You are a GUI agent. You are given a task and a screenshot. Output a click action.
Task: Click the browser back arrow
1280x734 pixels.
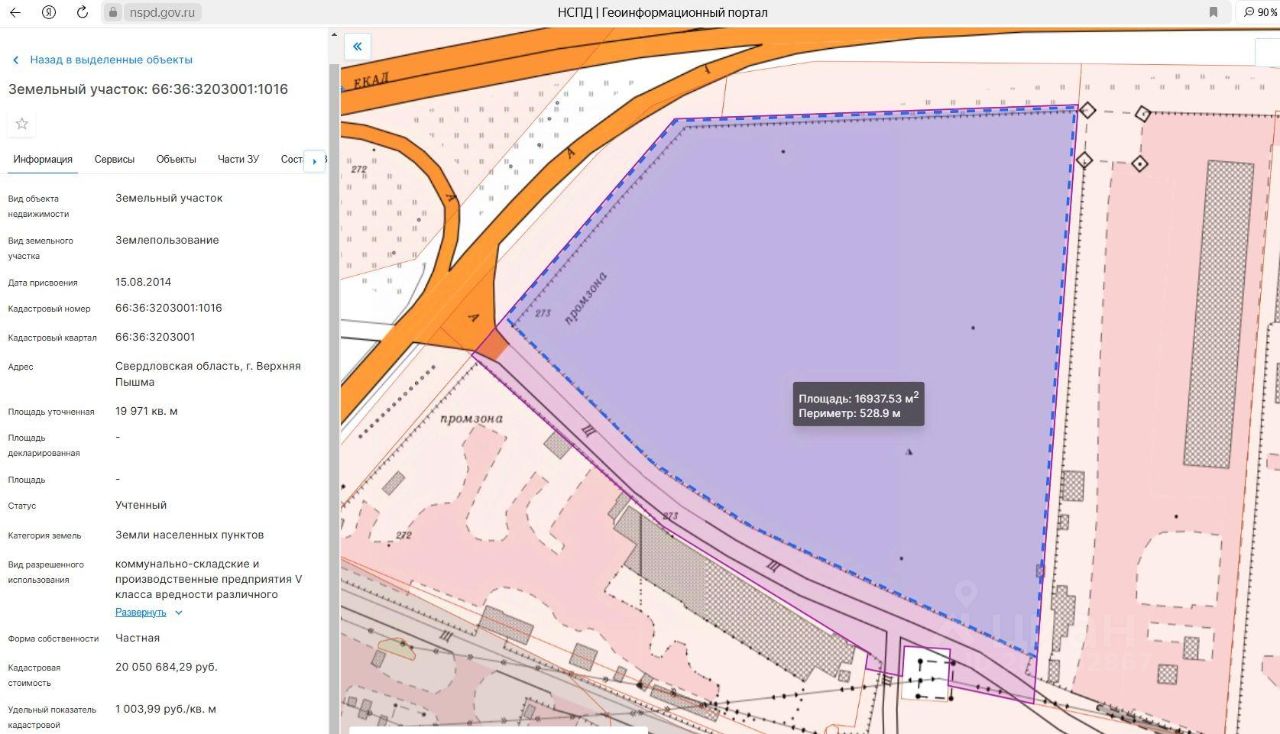16,12
